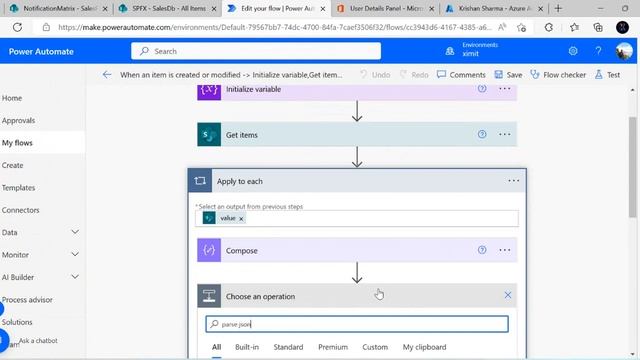This screenshot has width=640, height=360.
Task: Open the favorites list icon
Action: pos(574,27)
